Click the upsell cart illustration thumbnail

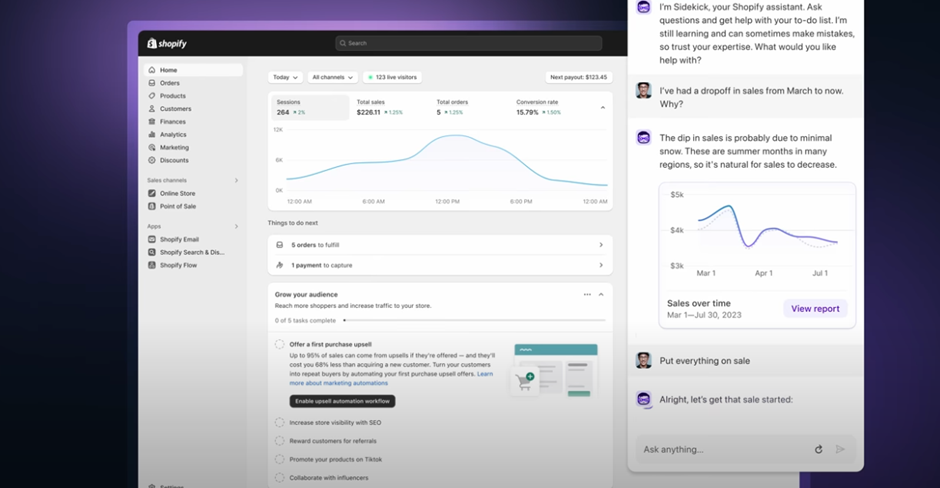tap(555, 370)
